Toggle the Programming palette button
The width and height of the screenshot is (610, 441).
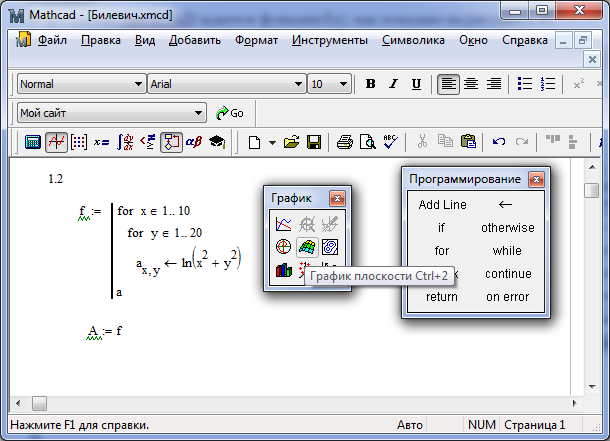pyautogui.click(x=171, y=142)
